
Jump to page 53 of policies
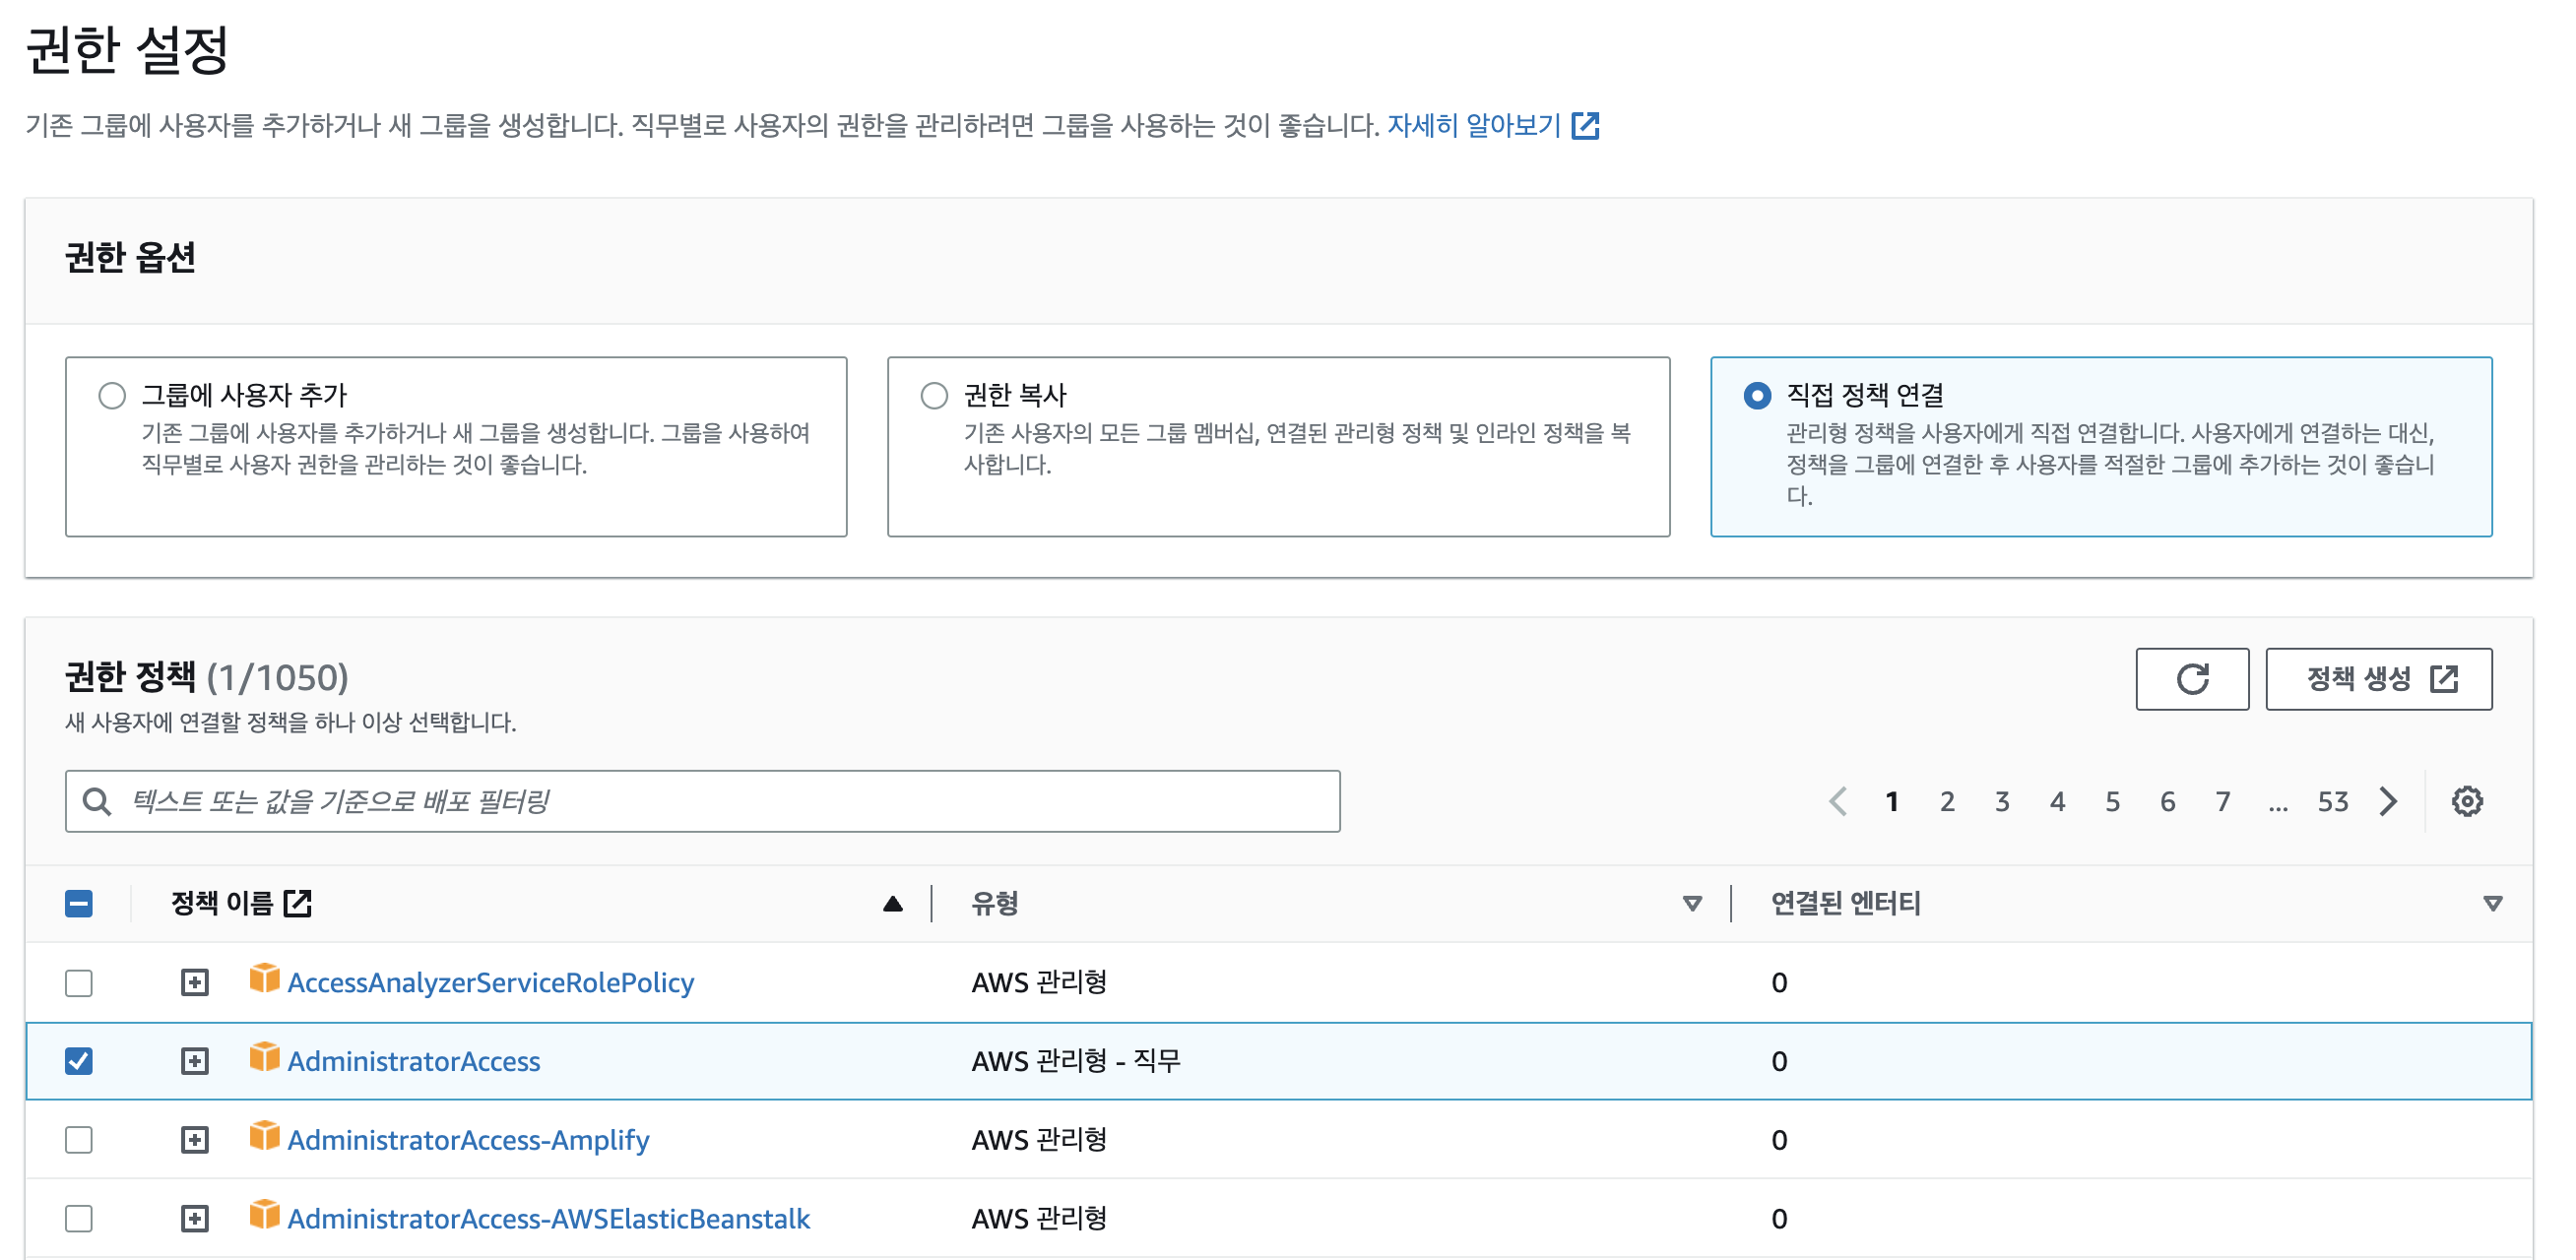coord(2332,801)
